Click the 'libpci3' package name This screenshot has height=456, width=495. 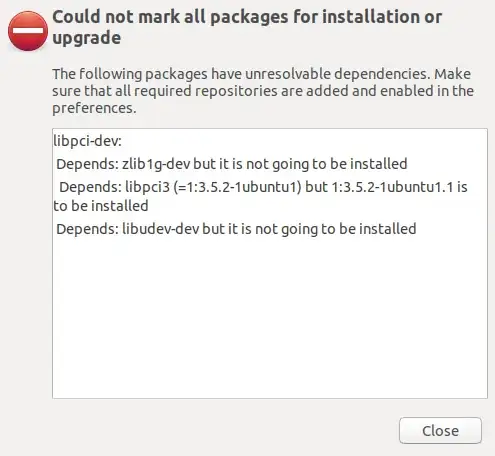[x=147, y=187]
